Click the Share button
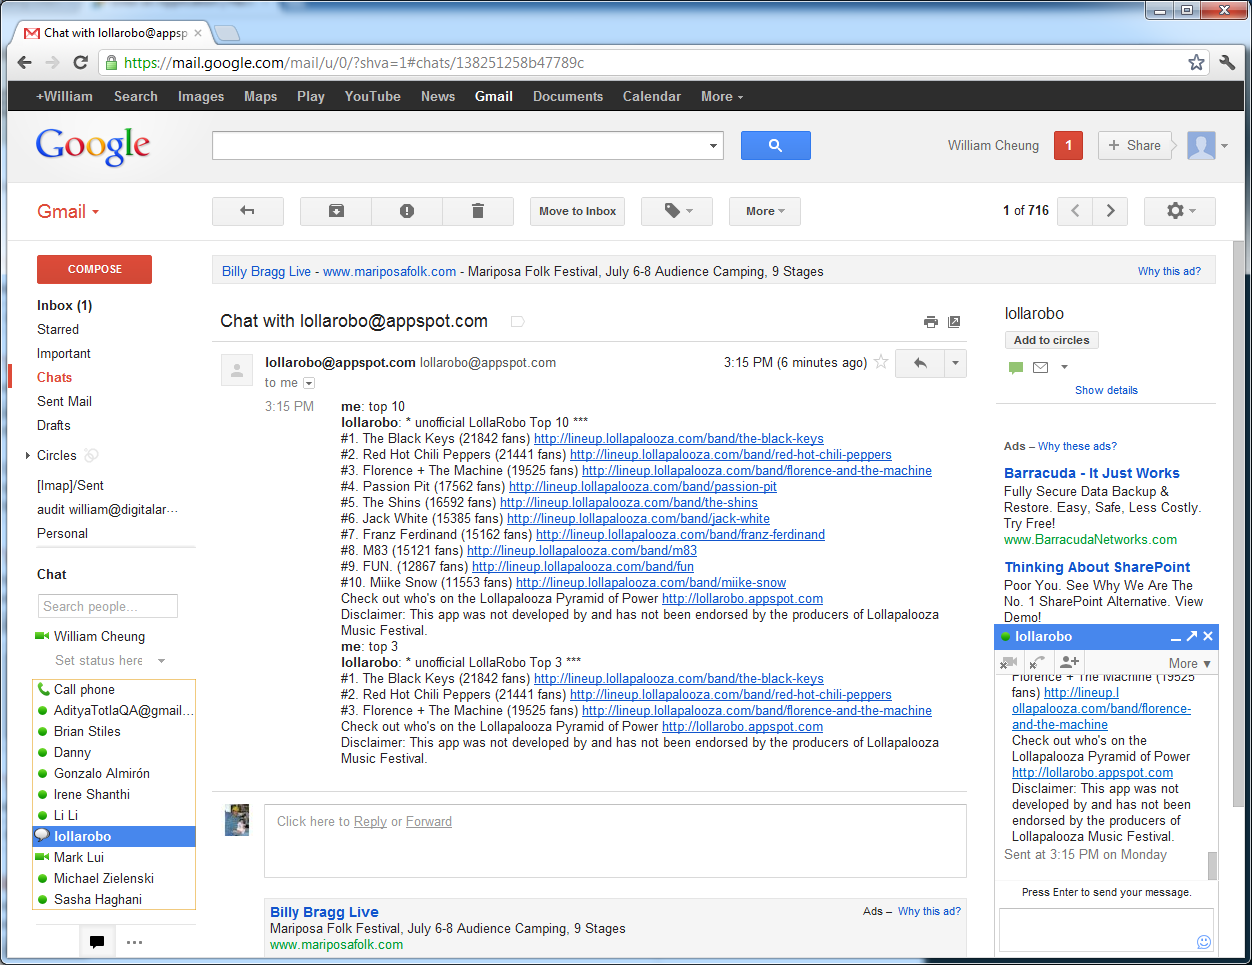 (x=1134, y=145)
